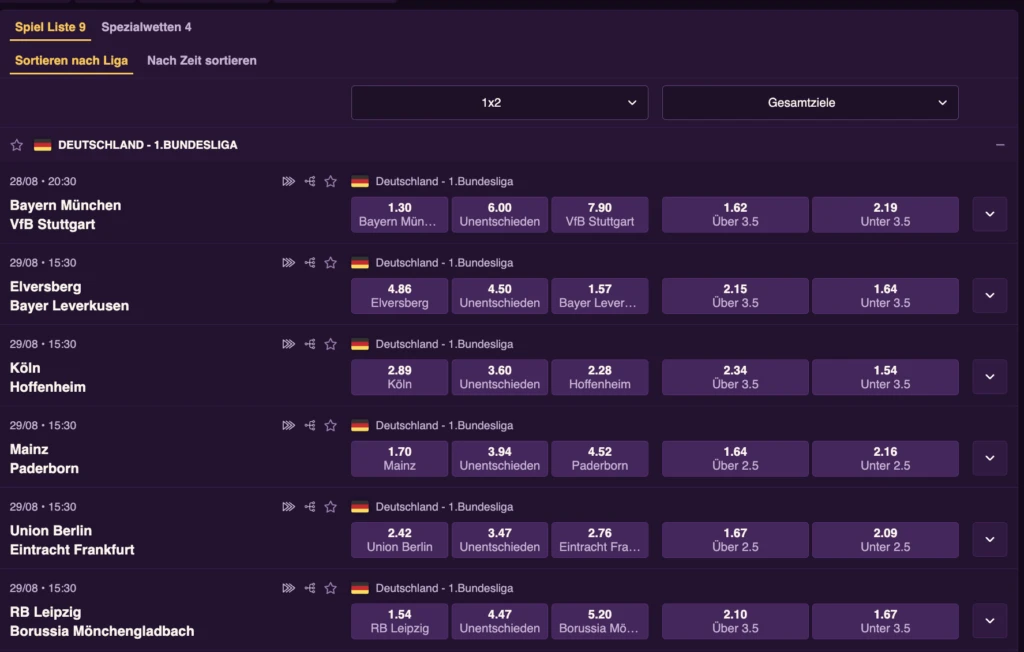Click flag beside Bayern München league label
The width and height of the screenshot is (1024, 652).
click(360, 182)
